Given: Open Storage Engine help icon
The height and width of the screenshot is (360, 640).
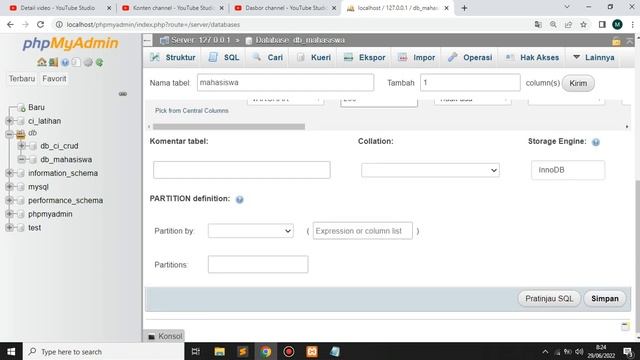Looking at the screenshot, I should pos(596,142).
